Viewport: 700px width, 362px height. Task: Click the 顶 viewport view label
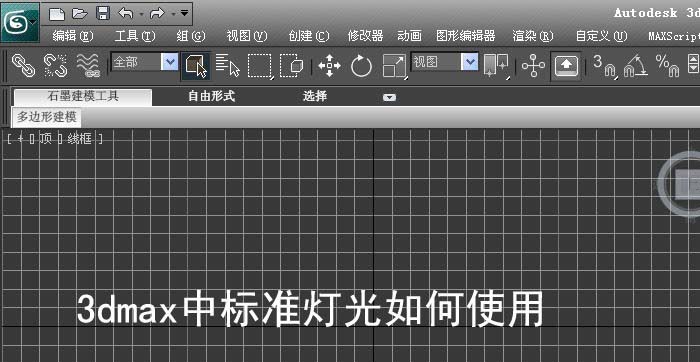pyautogui.click(x=46, y=139)
